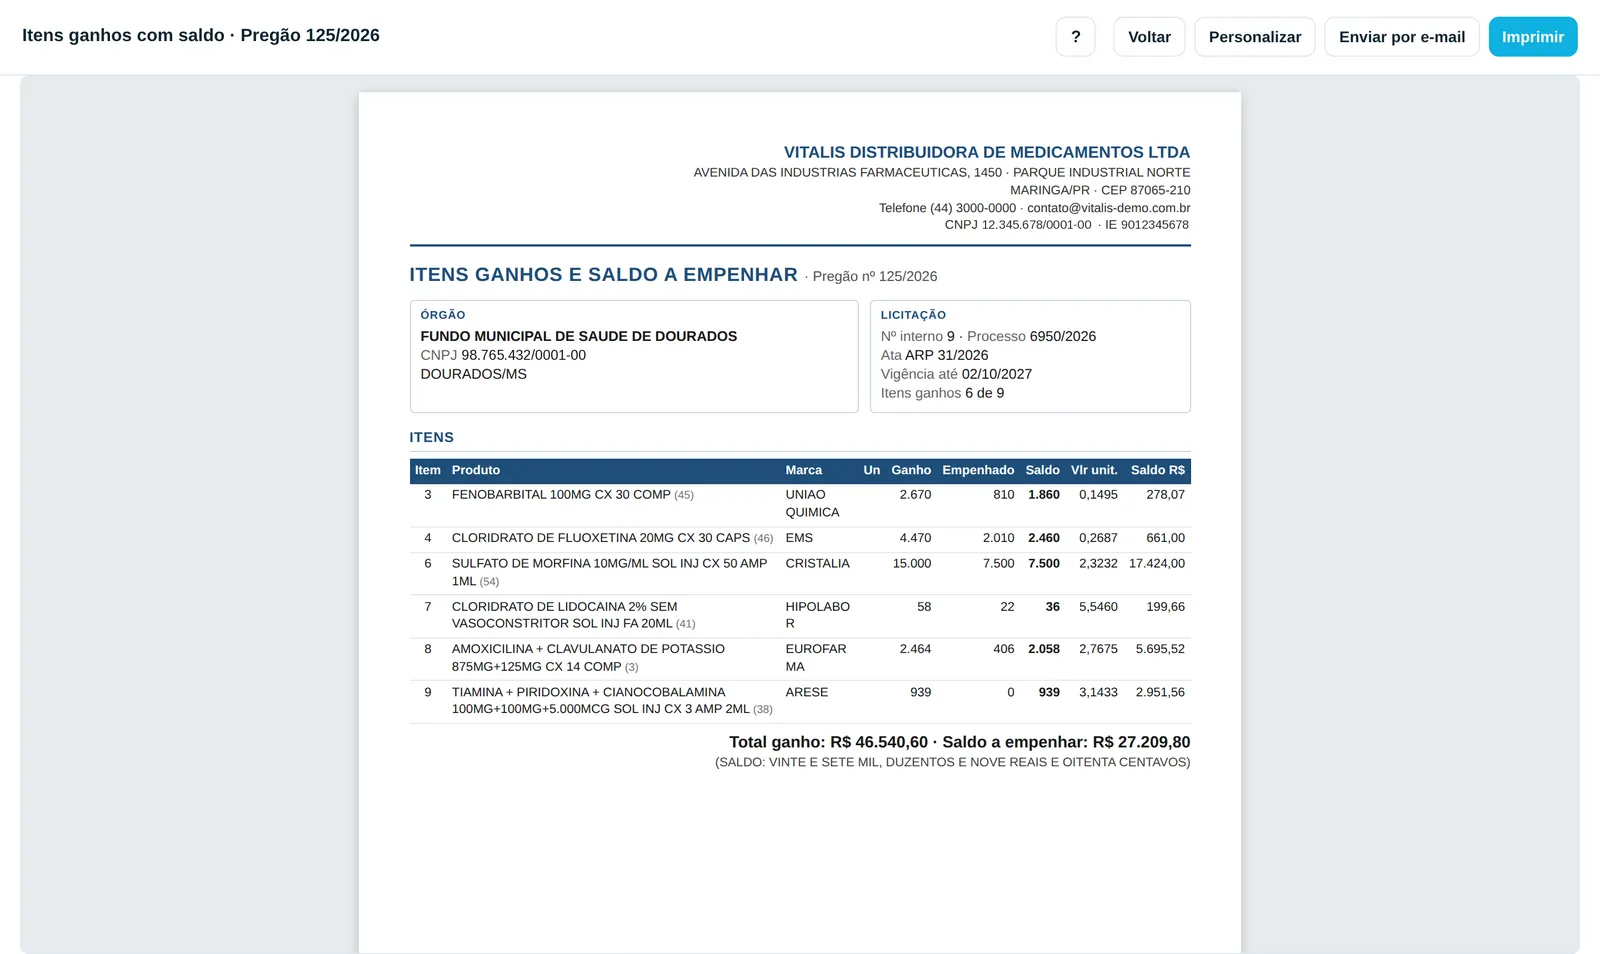Screen dimensions: 1600x954
Task: Click the city DOURADOS/MS
Action: click(474, 374)
